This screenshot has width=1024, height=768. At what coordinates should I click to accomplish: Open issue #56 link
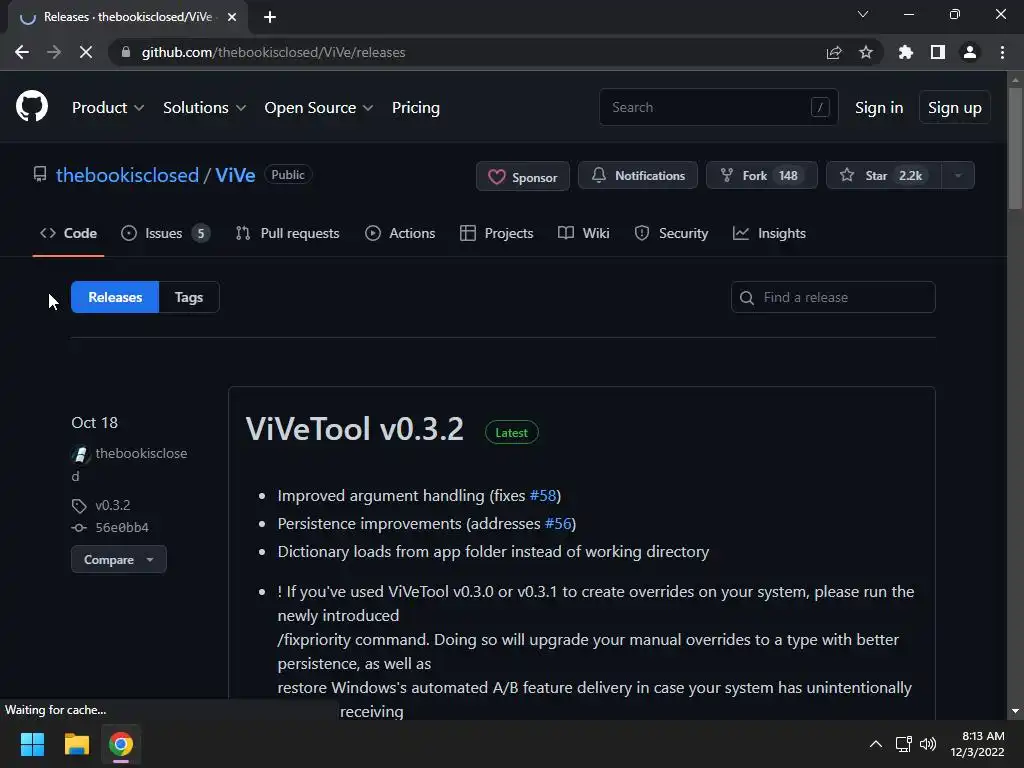(x=558, y=524)
